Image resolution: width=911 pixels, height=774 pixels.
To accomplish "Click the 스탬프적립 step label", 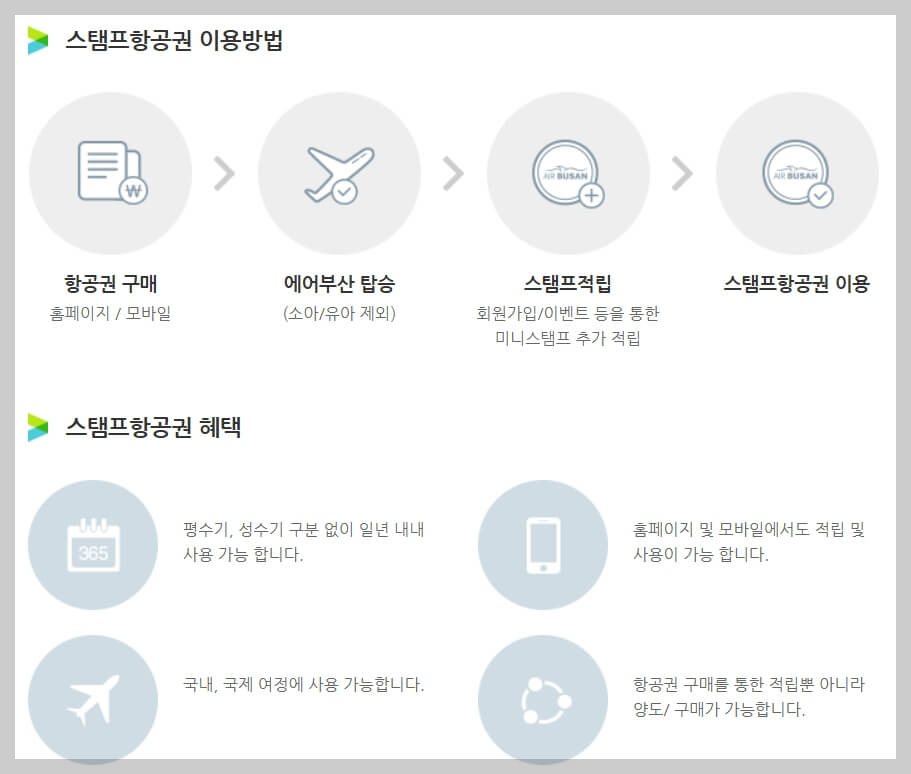I will click(x=568, y=283).
